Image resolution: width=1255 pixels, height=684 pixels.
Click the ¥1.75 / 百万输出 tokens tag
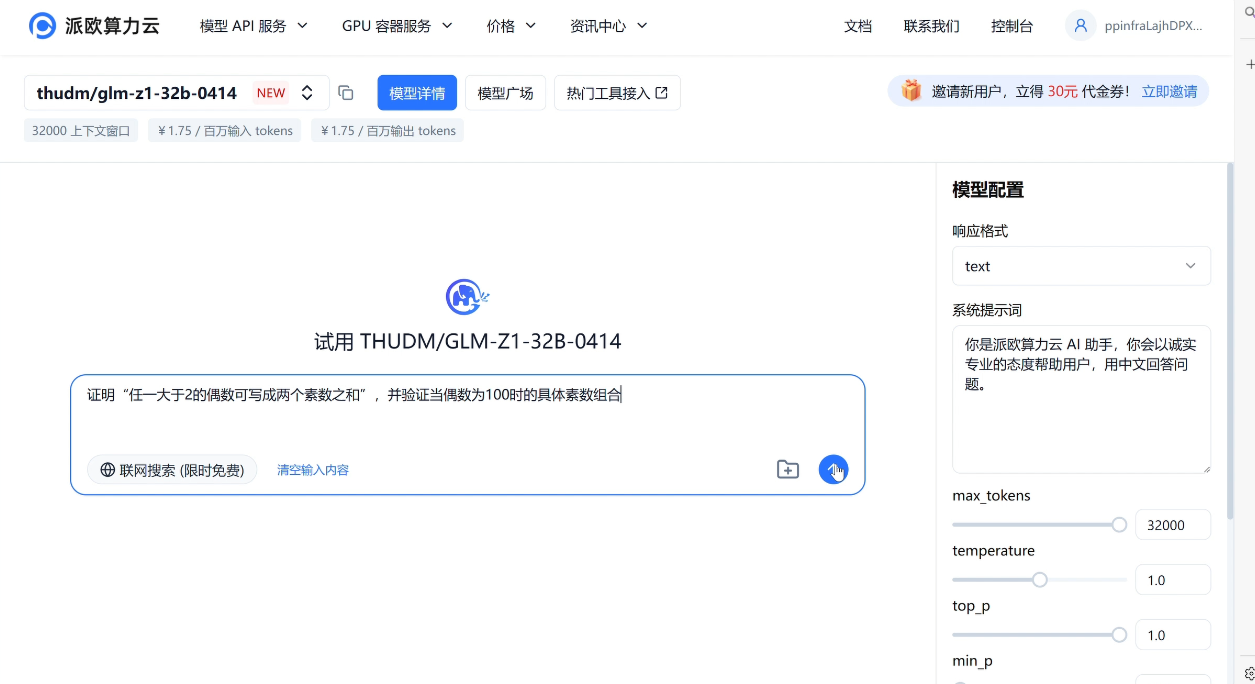(x=387, y=131)
